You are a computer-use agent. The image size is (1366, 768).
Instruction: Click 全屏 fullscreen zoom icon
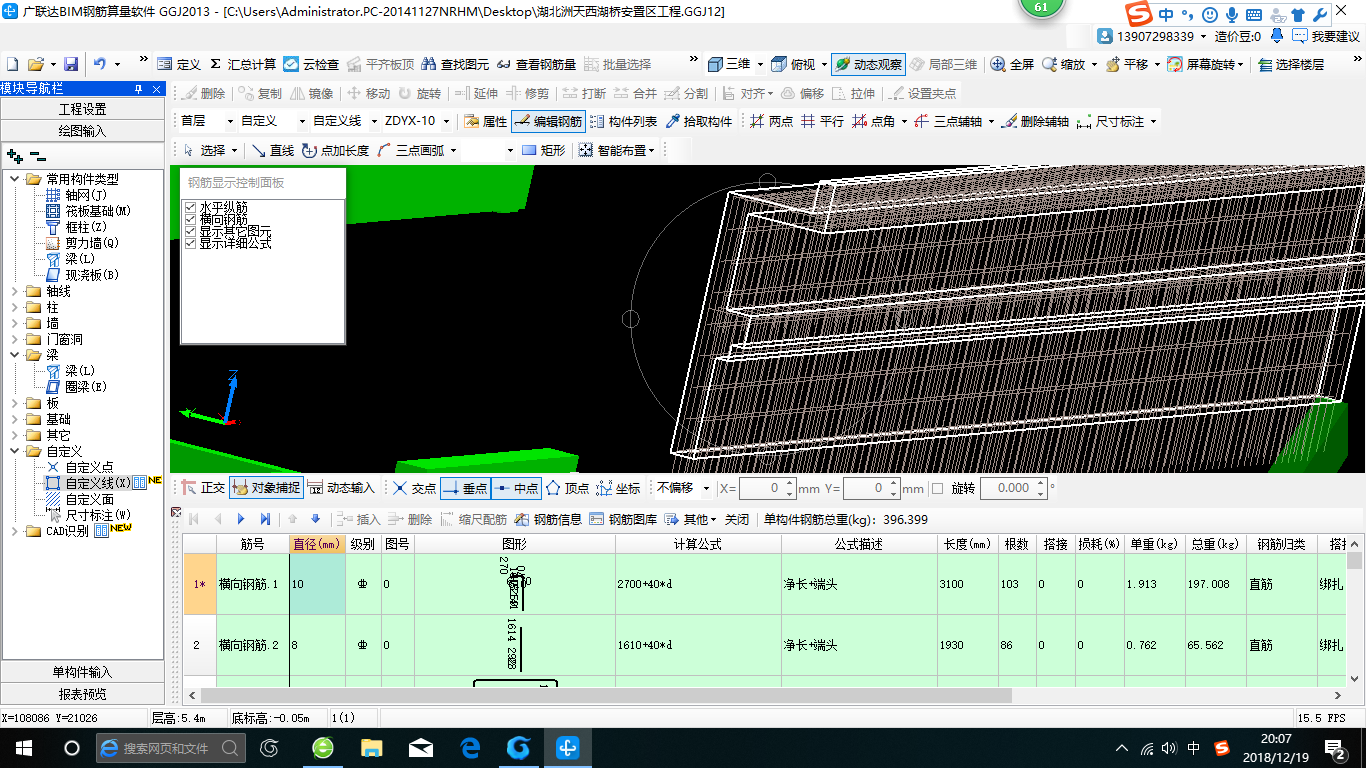(1012, 64)
